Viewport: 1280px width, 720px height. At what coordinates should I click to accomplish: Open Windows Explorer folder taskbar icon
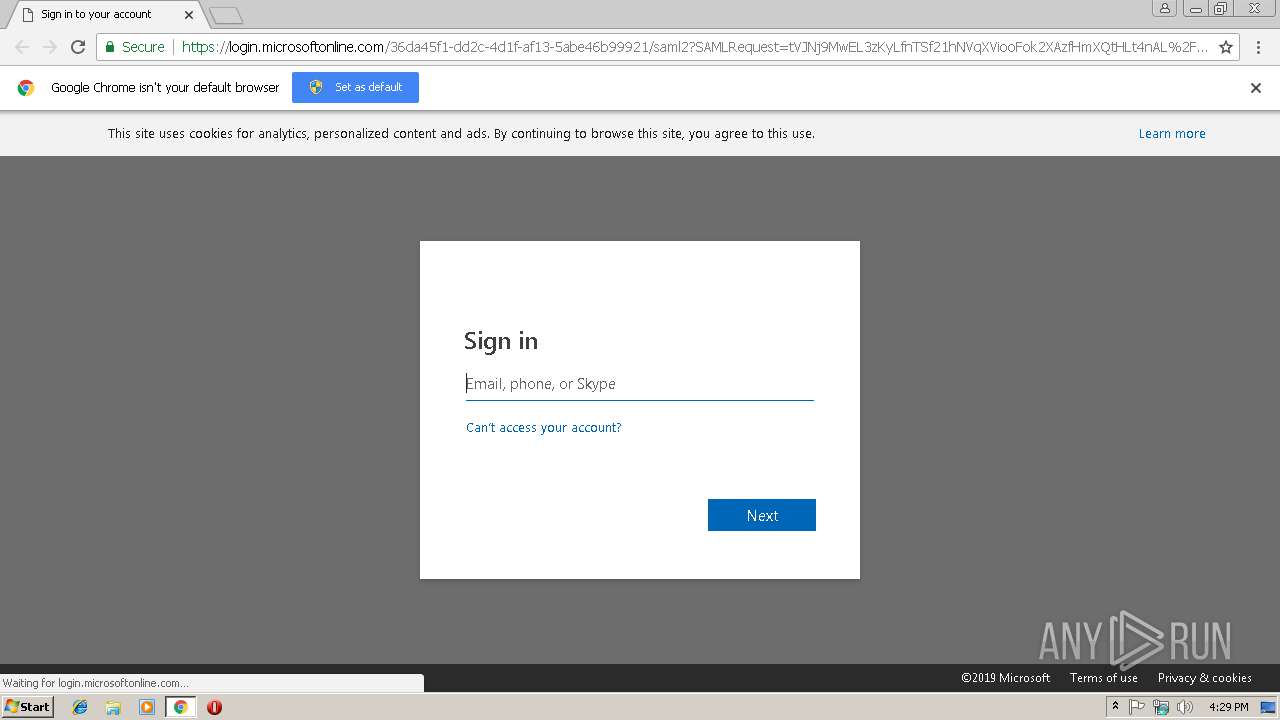113,707
